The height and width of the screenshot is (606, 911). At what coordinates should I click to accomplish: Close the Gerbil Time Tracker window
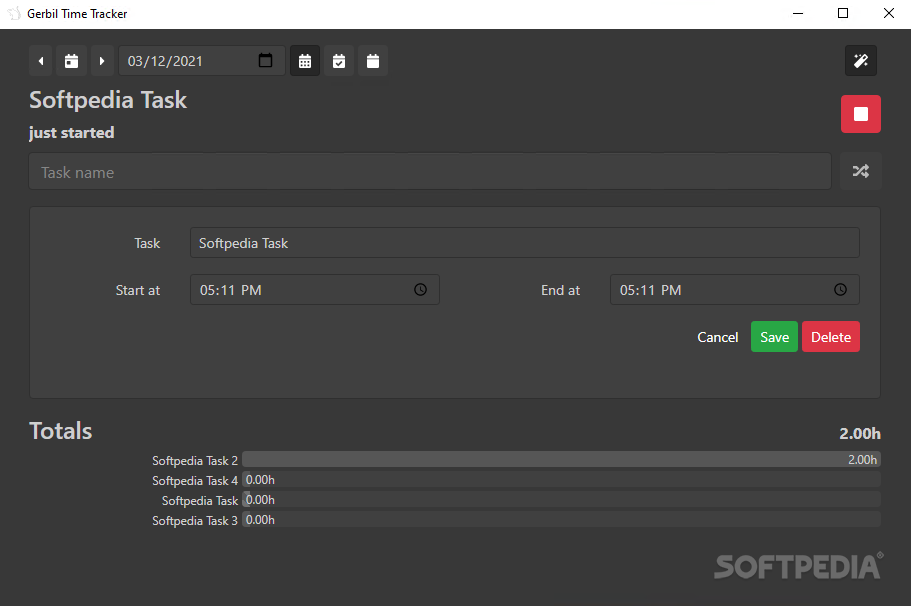[888, 13]
